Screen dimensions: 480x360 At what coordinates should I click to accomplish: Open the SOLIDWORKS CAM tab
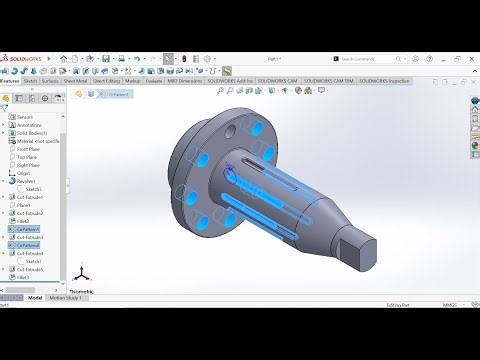click(x=278, y=81)
